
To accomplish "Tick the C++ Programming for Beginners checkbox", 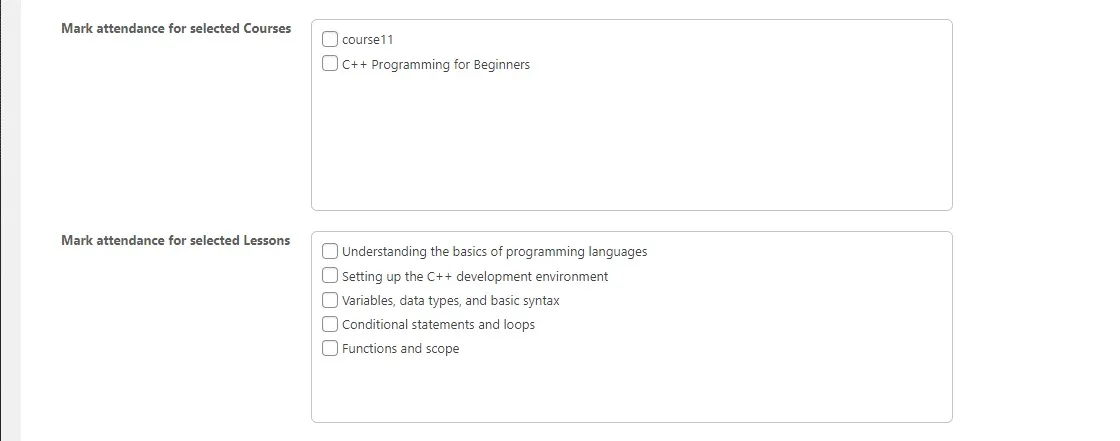I will click(x=330, y=64).
